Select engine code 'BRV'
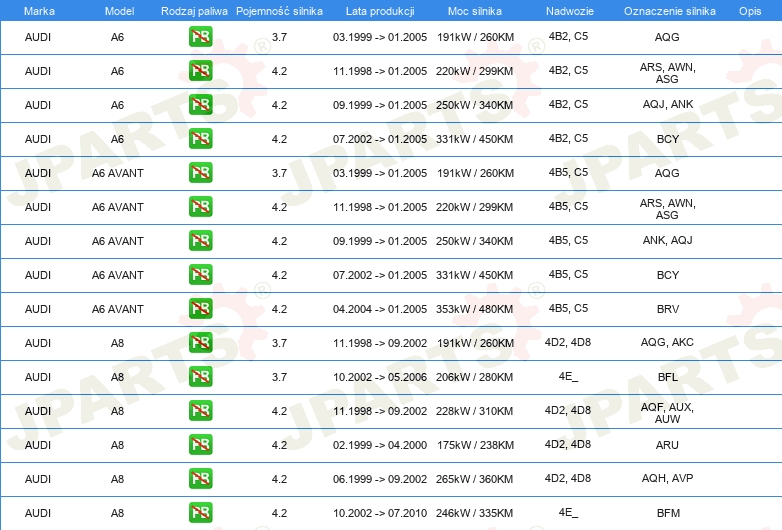The image size is (782, 530). click(668, 309)
